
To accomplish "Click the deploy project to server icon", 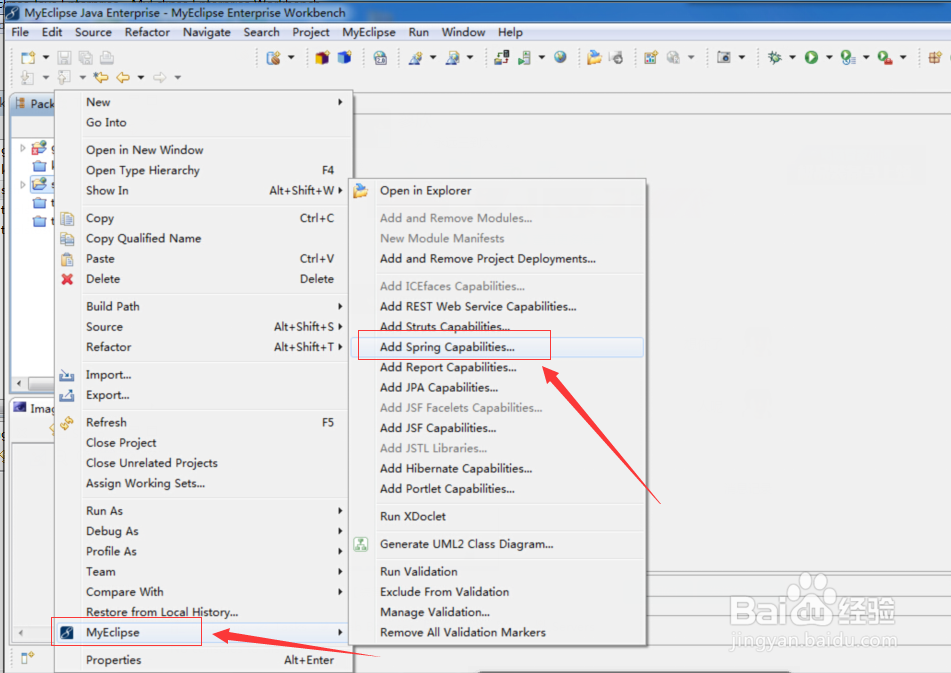I will coord(502,58).
